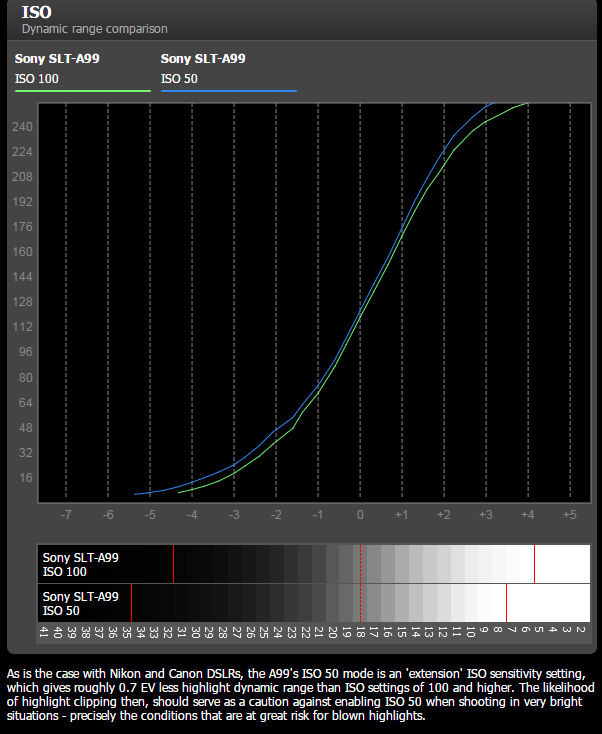Click step 18 on the wedge scale
Image resolution: width=602 pixels, height=734 pixels.
pyautogui.click(x=360, y=632)
